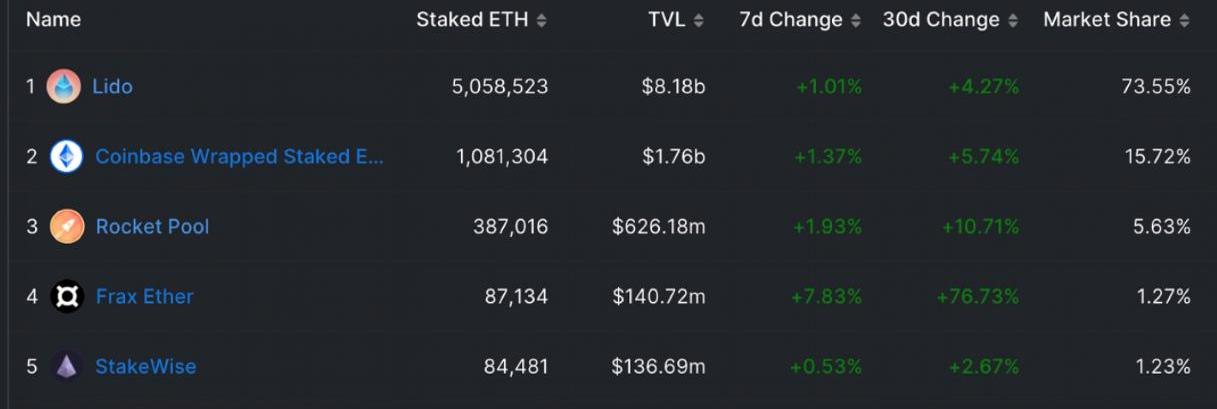Click Frax Ether's +76.73% 30d change
1217x409 pixels.
tap(977, 297)
